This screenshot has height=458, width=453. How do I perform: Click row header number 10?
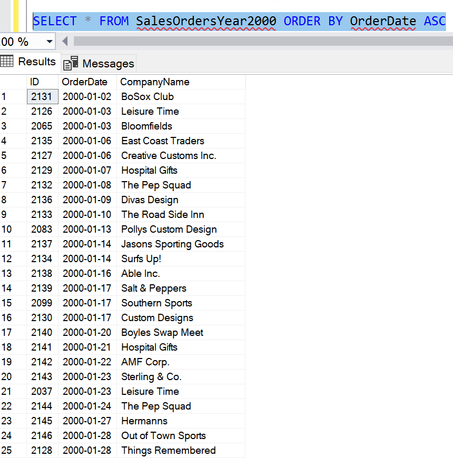[13, 229]
